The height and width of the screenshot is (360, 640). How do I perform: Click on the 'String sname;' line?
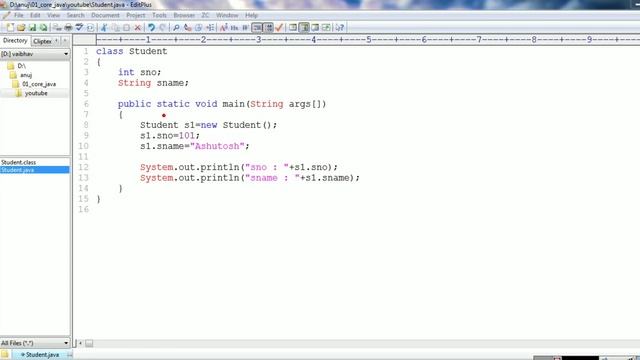click(153, 83)
